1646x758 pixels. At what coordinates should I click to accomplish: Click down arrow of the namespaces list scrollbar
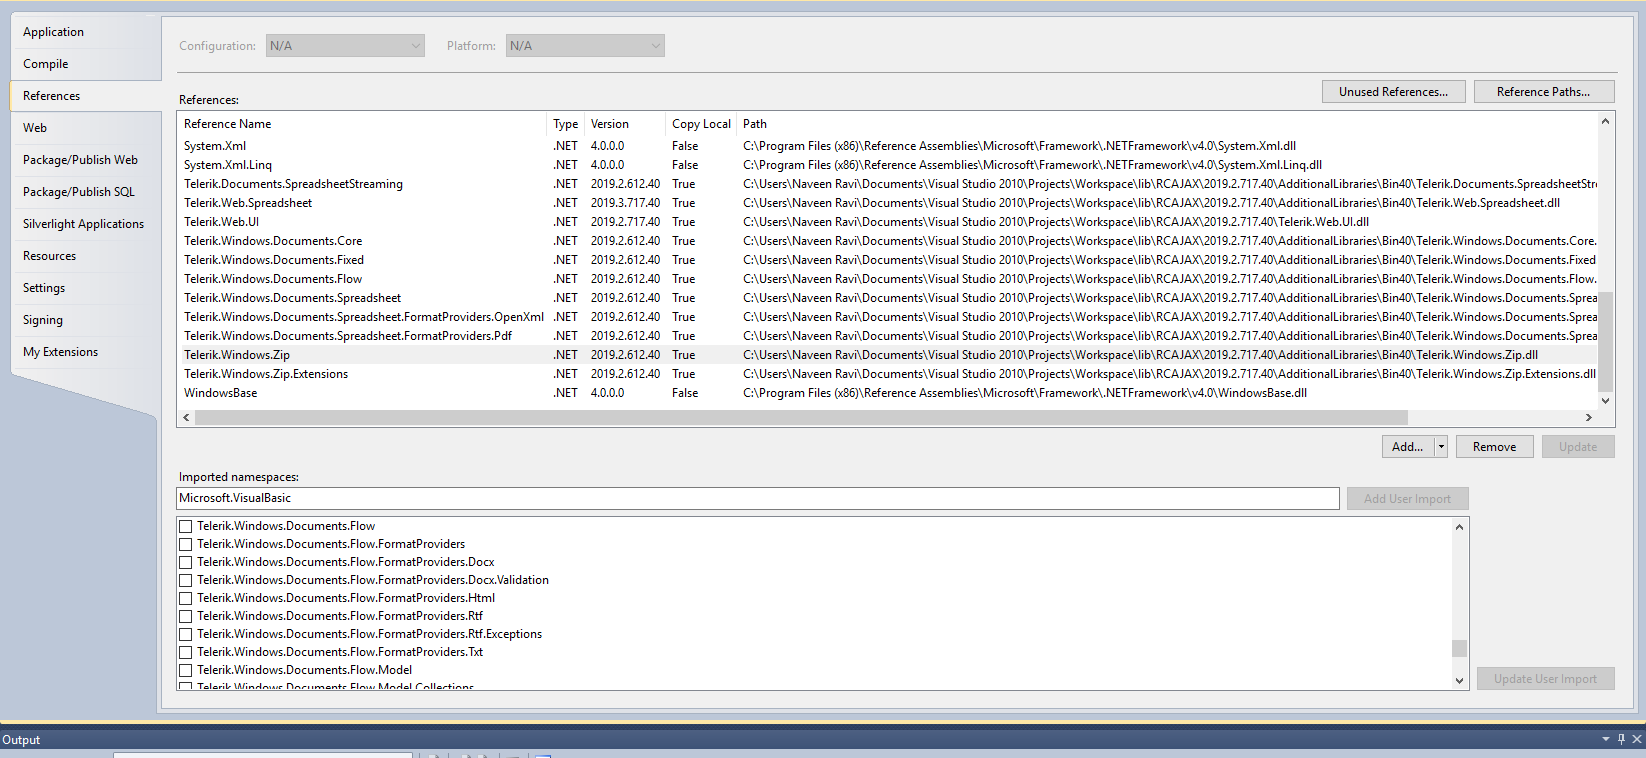pos(1460,681)
